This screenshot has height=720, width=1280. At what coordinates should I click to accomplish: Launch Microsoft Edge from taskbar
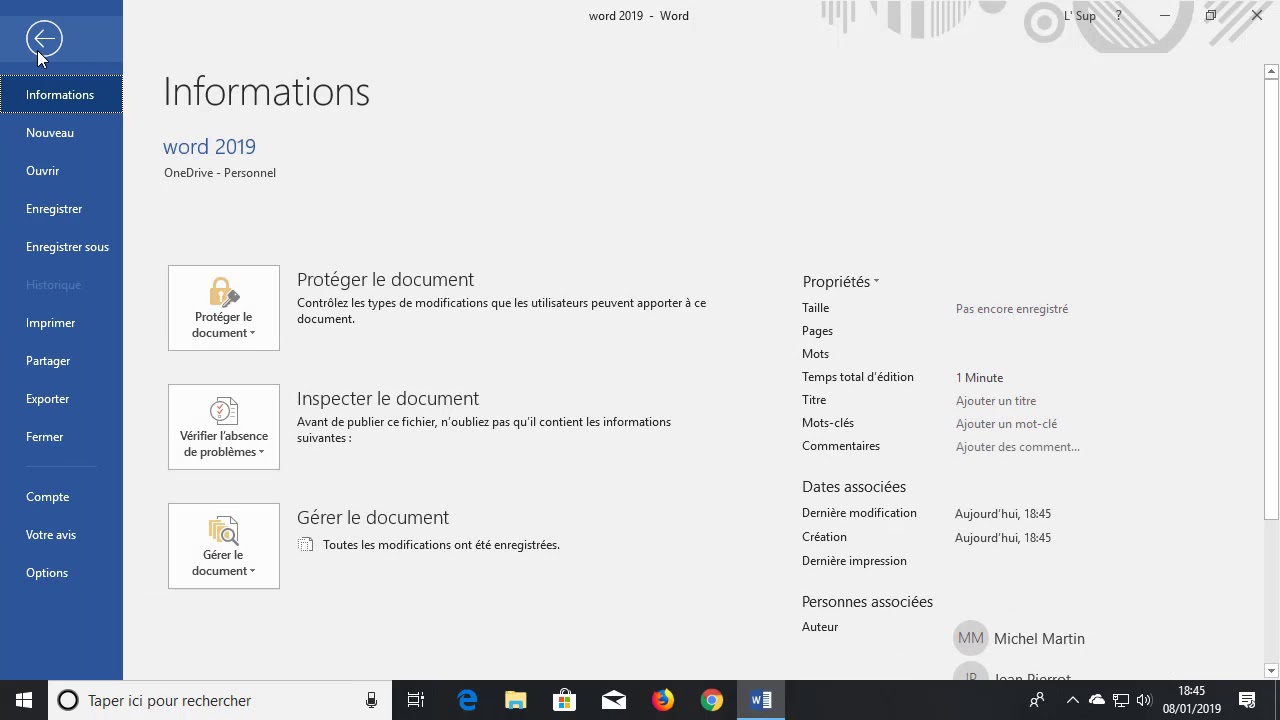(x=467, y=701)
